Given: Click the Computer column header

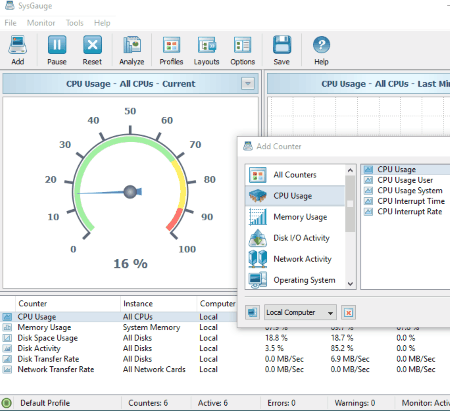Looking at the screenshot, I should [217, 304].
